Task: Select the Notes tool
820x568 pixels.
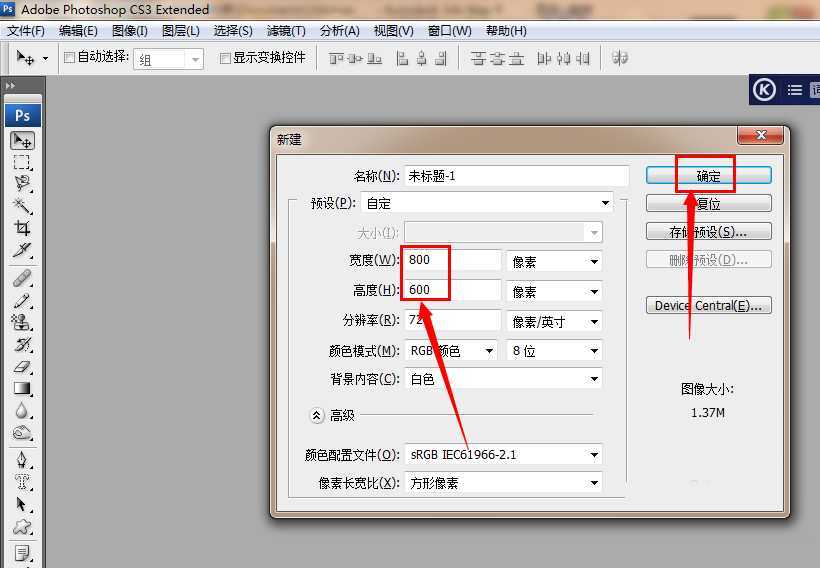Action: tap(22, 553)
